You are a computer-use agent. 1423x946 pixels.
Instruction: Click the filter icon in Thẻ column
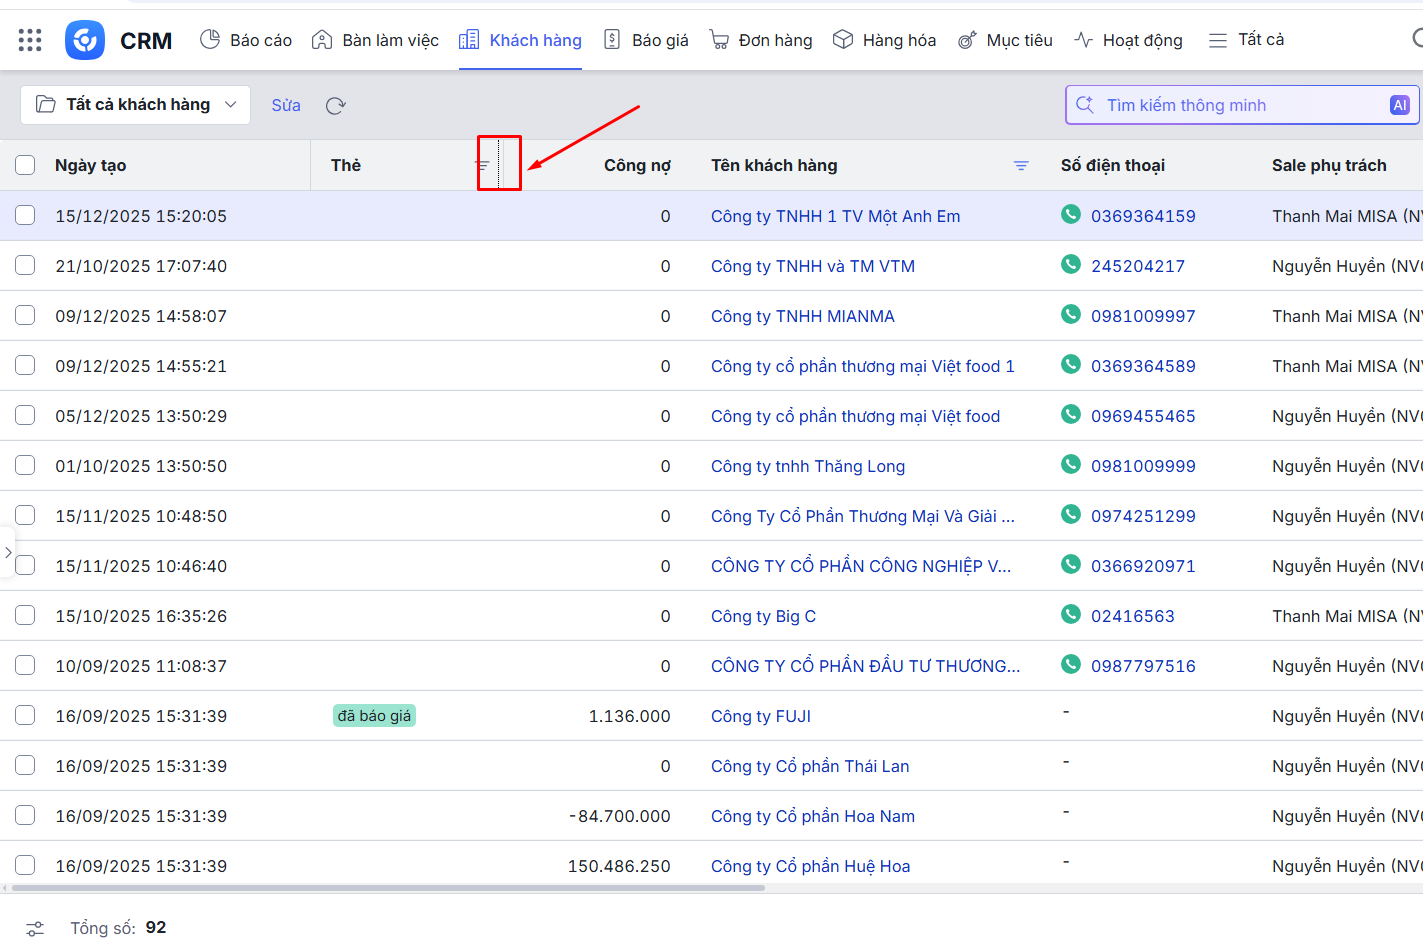click(483, 166)
